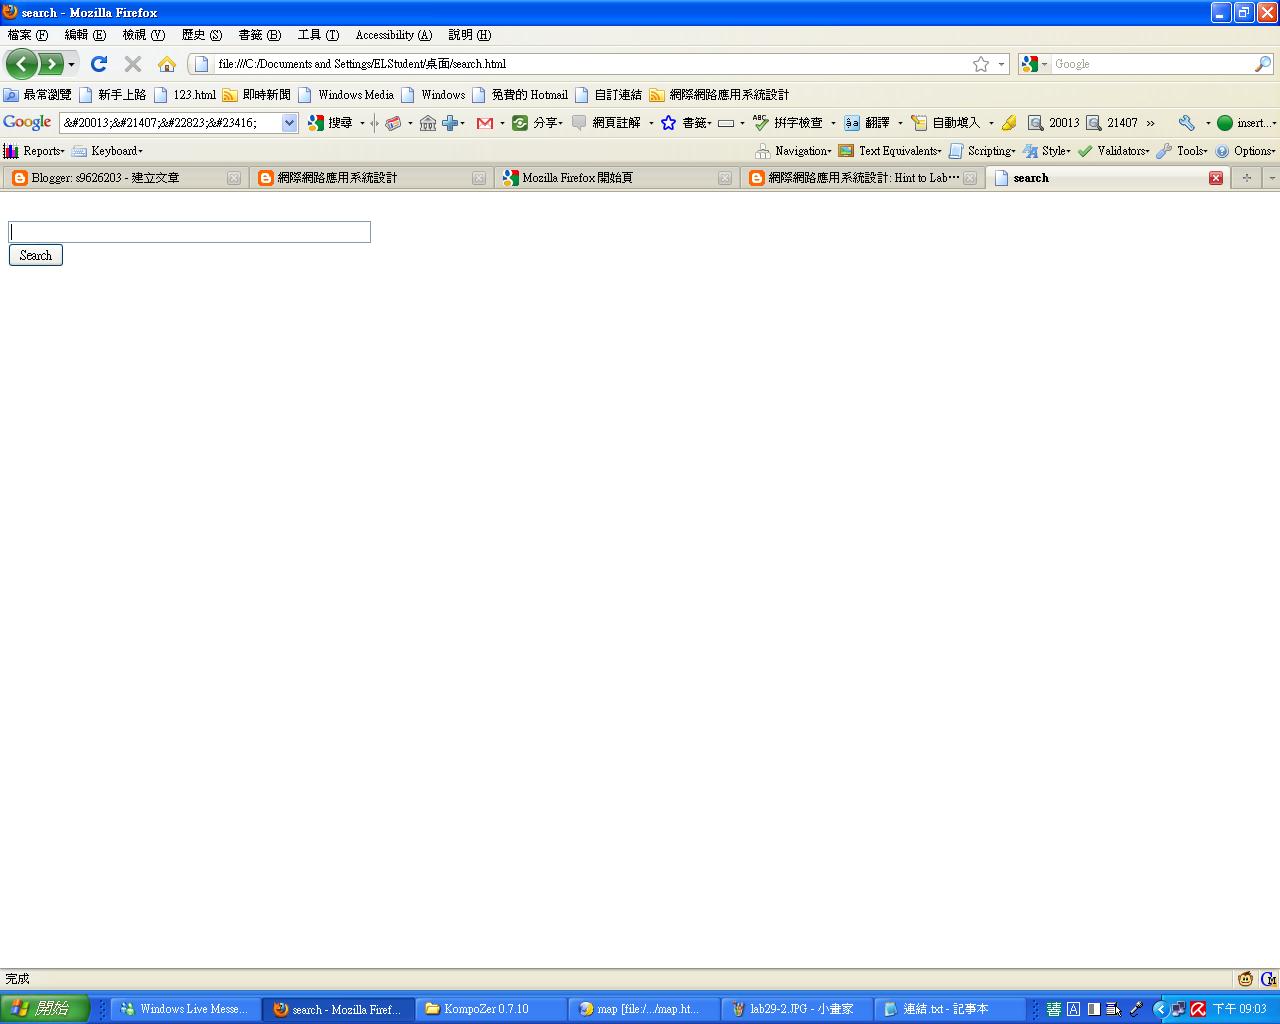Image resolution: width=1280 pixels, height=1024 pixels.
Task: Open Options dropdown on accessibility toolbar
Action: 1245,151
